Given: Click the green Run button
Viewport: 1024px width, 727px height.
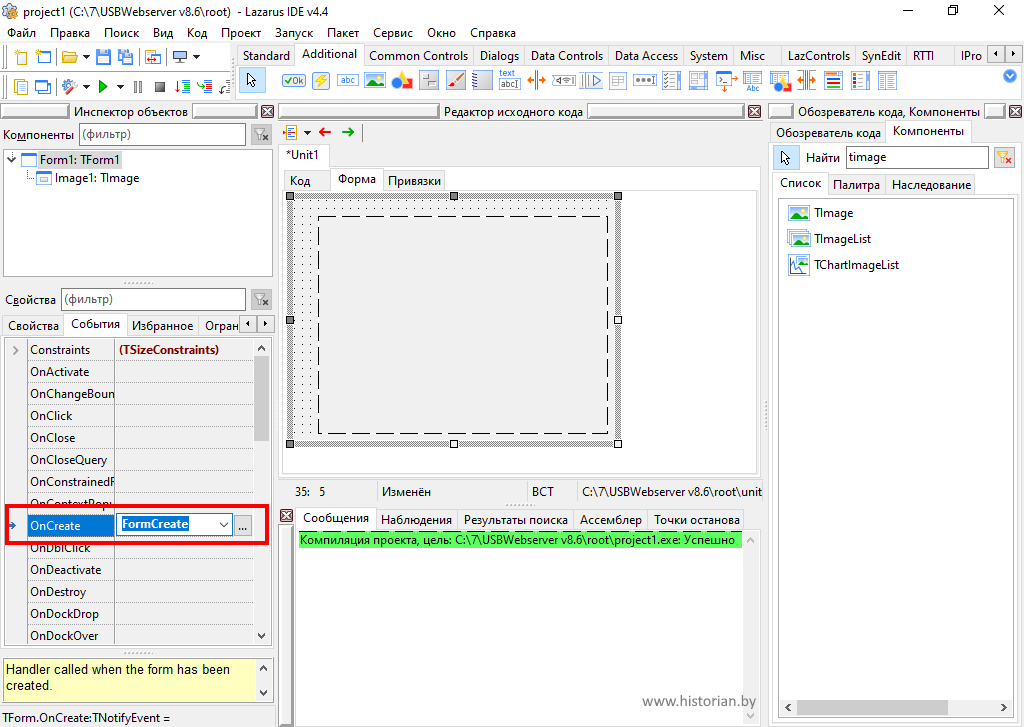Looking at the screenshot, I should point(103,87).
